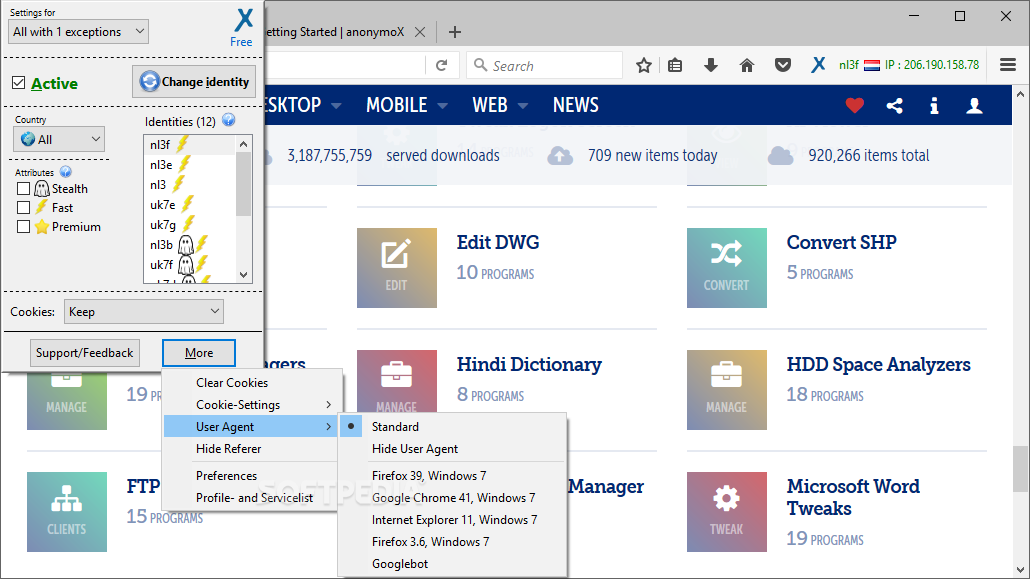Viewport: 1030px width, 579px height.
Task: Open the Settings for dropdown
Action: tap(78, 32)
